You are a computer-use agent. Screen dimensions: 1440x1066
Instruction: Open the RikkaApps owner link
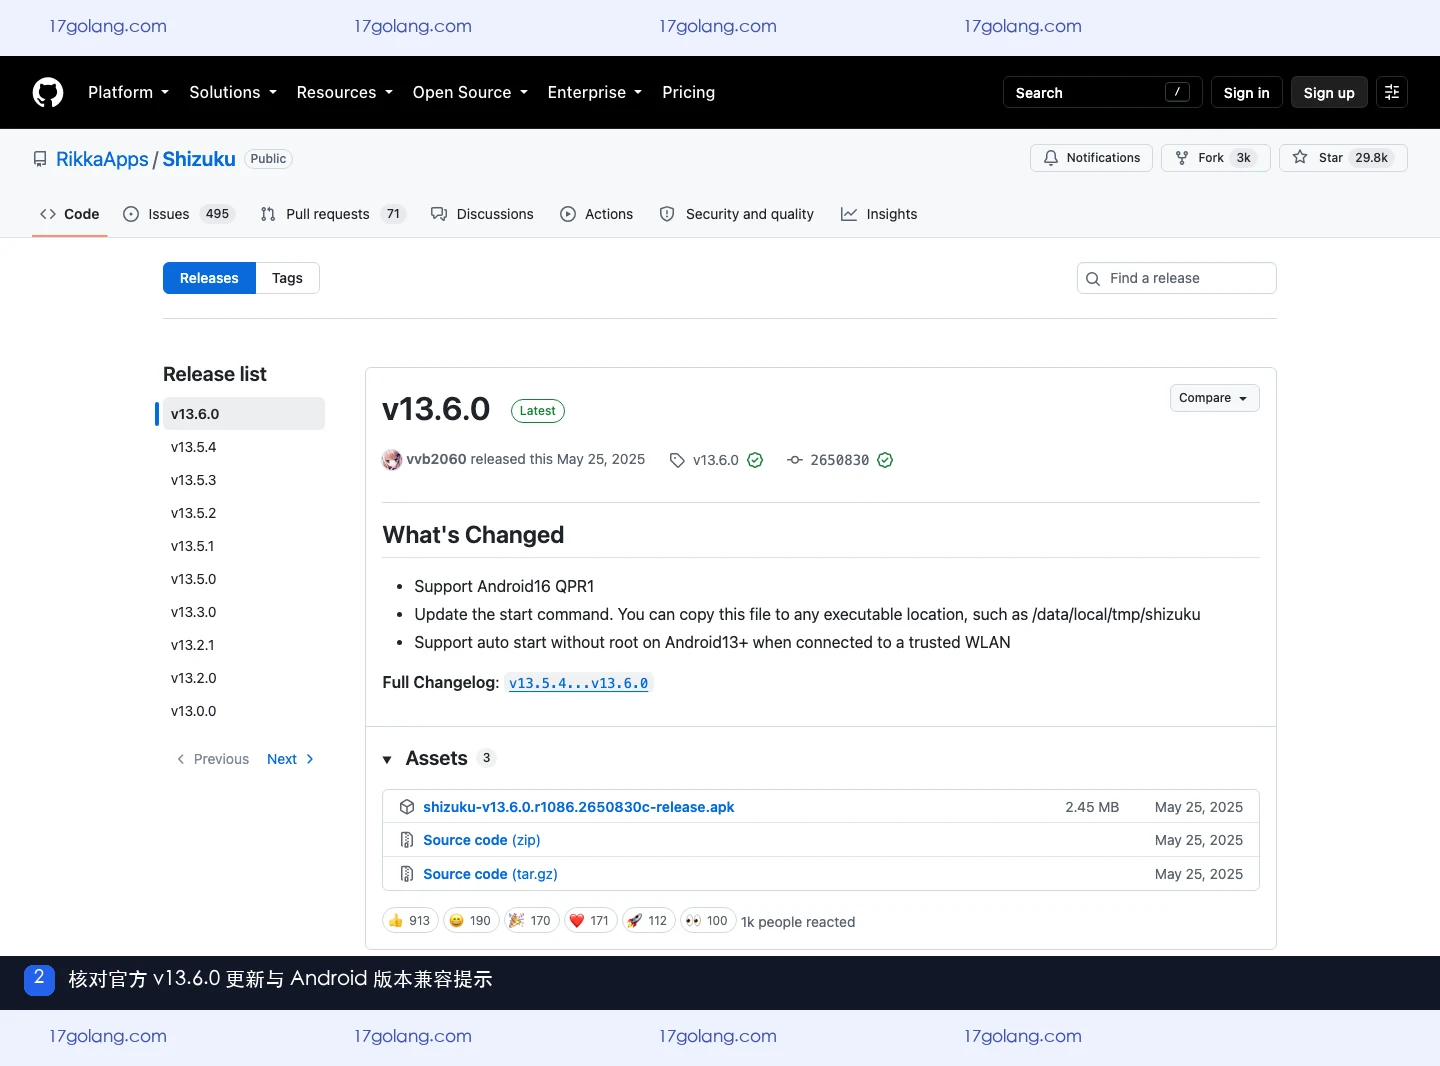click(102, 159)
